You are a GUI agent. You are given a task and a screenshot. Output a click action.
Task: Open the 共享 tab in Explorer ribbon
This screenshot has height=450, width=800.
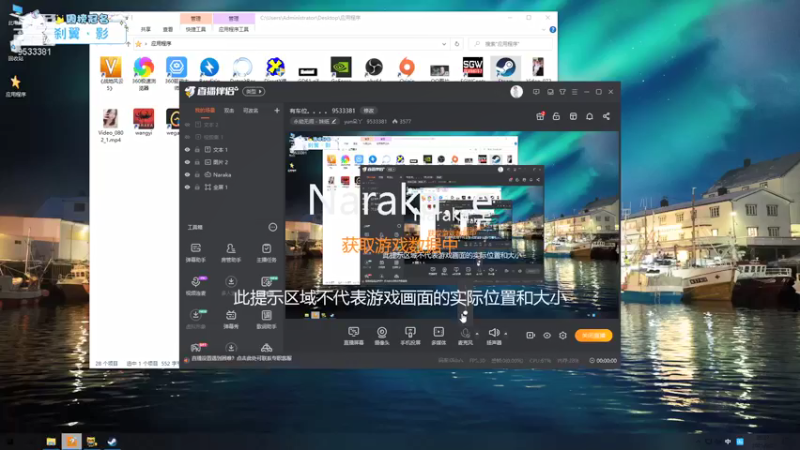(x=146, y=30)
